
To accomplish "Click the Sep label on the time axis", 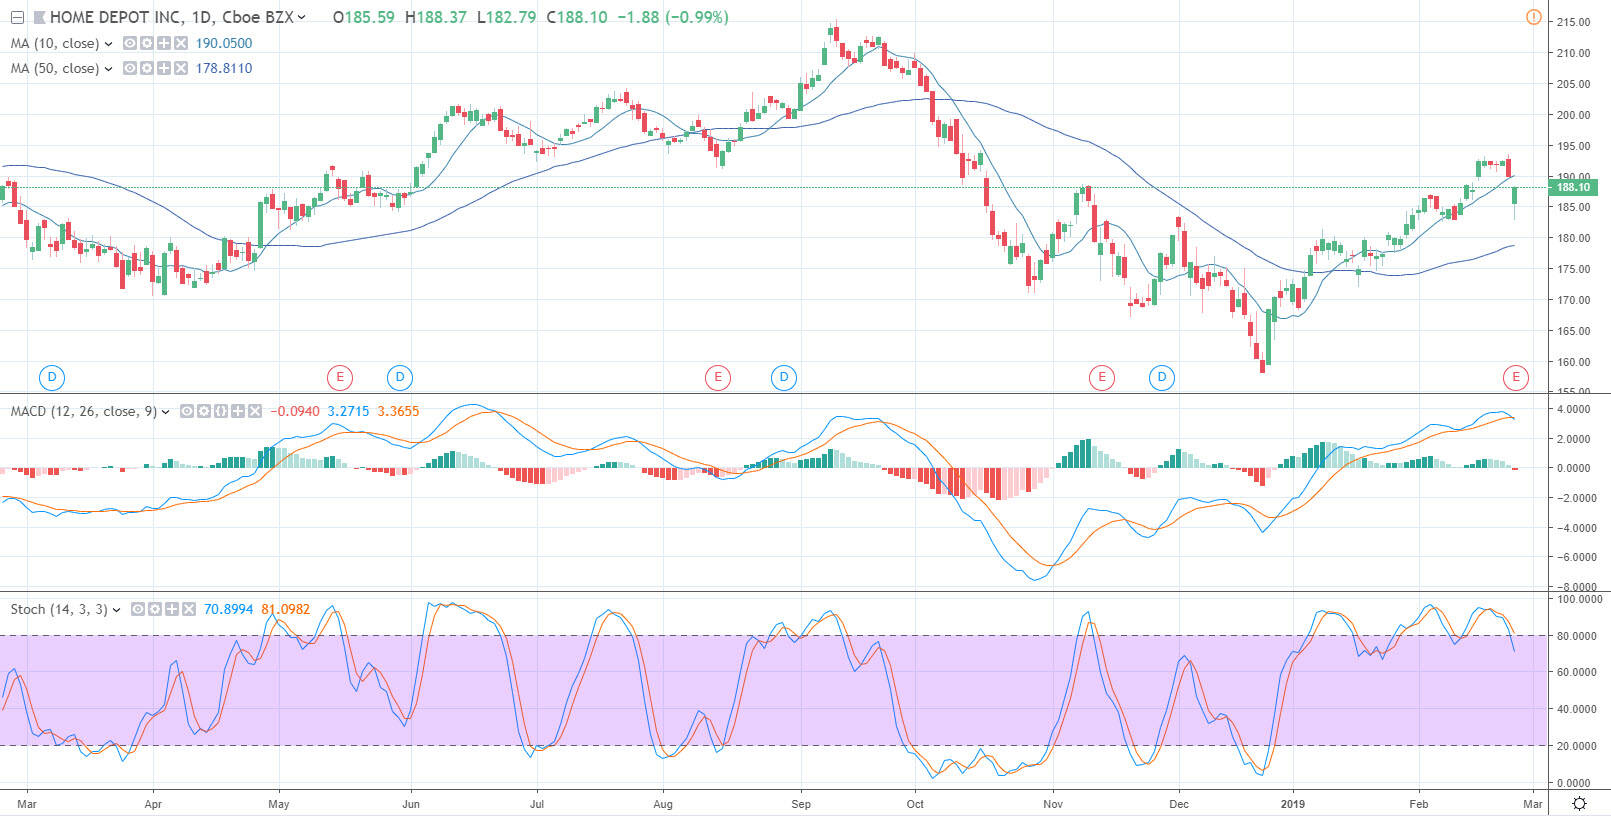I will pyautogui.click(x=800, y=804).
